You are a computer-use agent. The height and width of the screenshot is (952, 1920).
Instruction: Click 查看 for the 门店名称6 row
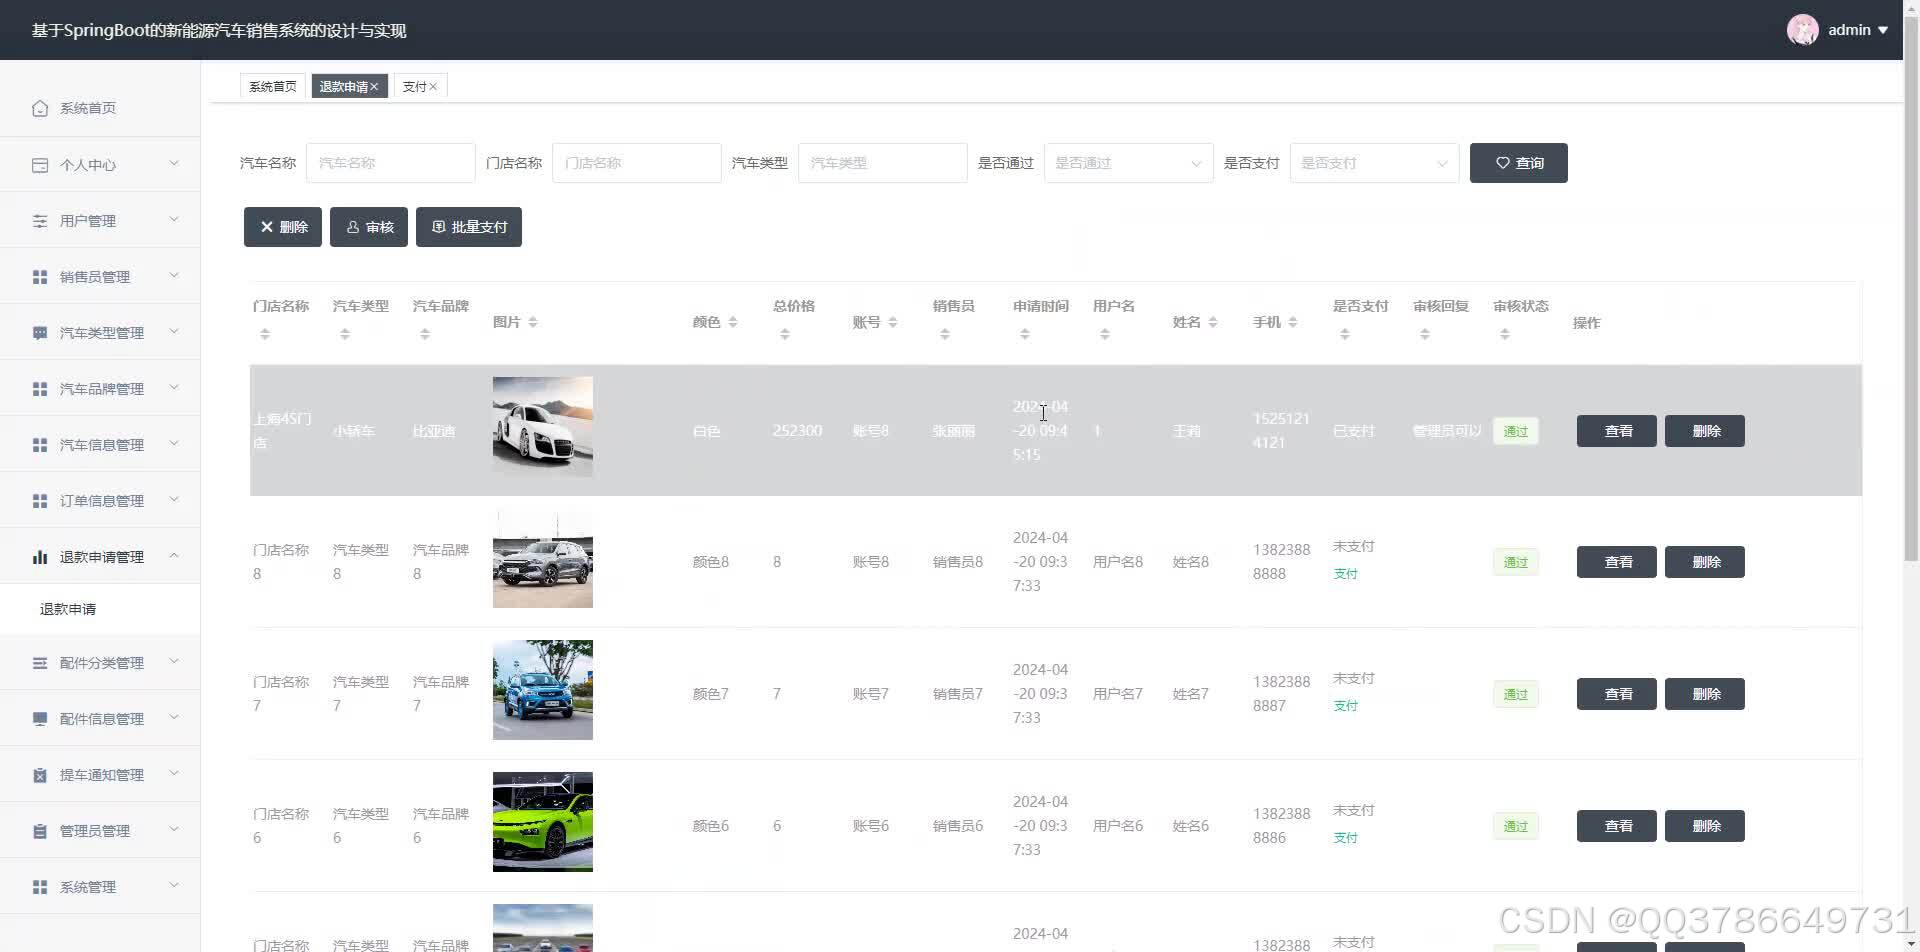point(1617,826)
